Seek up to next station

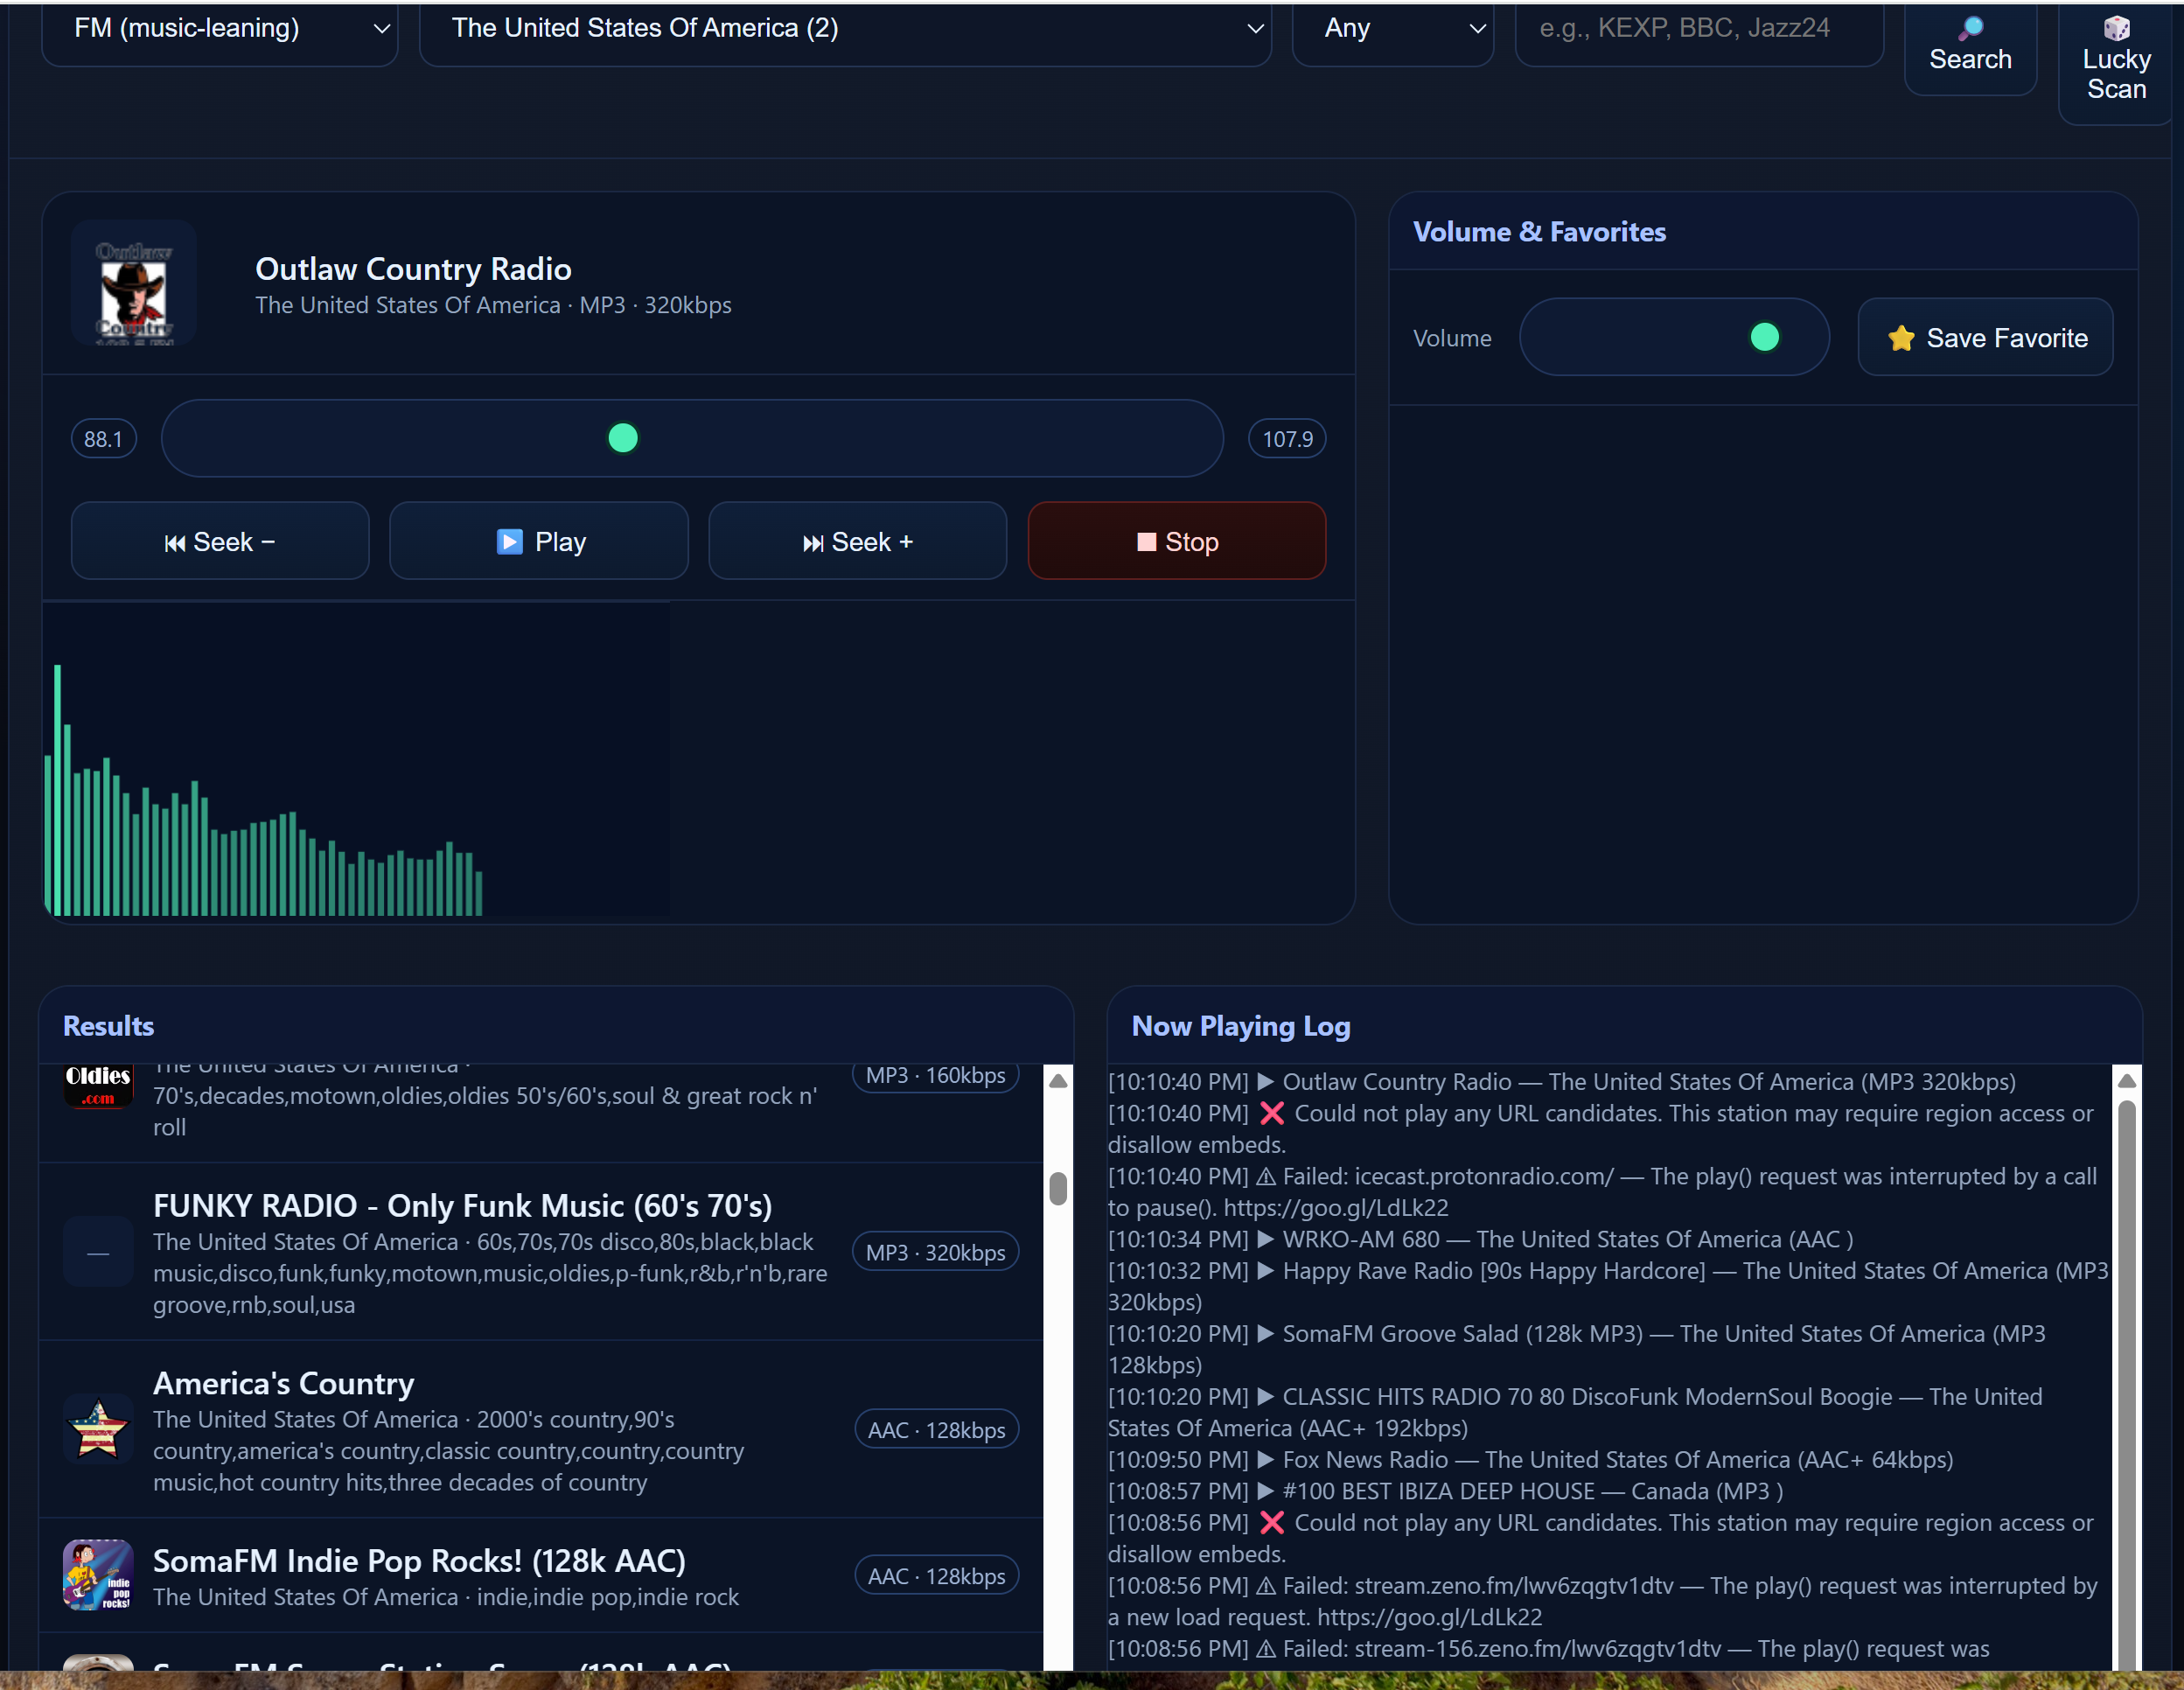tap(857, 541)
